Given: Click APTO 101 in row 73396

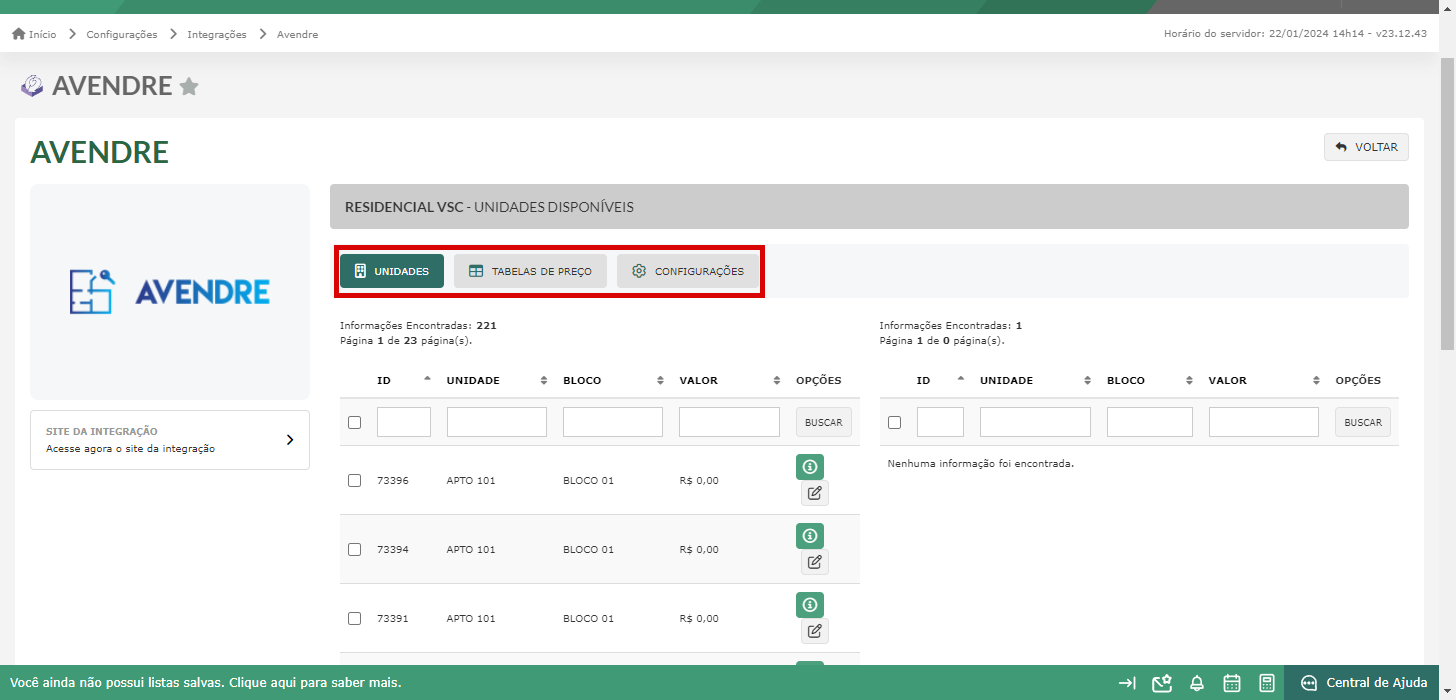Looking at the screenshot, I should [x=471, y=480].
